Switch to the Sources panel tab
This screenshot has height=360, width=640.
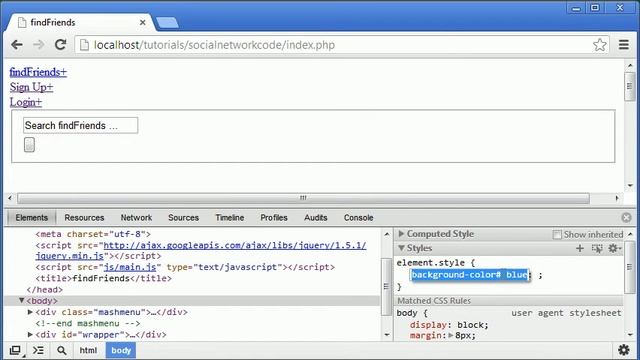(x=183, y=218)
